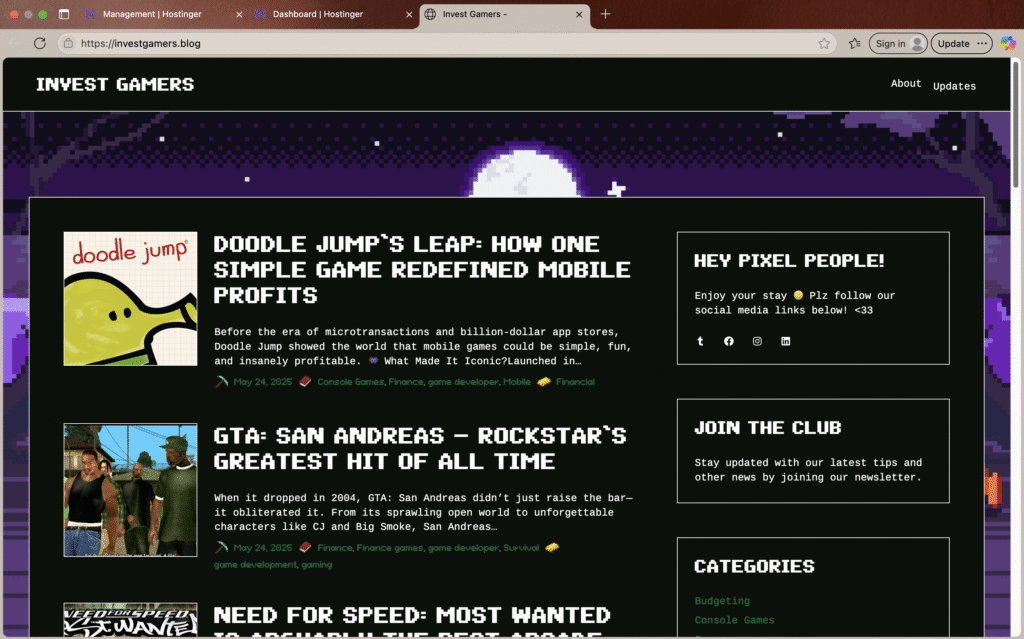Open the Updates navigation link
The width and height of the screenshot is (1024, 639).
coord(954,86)
